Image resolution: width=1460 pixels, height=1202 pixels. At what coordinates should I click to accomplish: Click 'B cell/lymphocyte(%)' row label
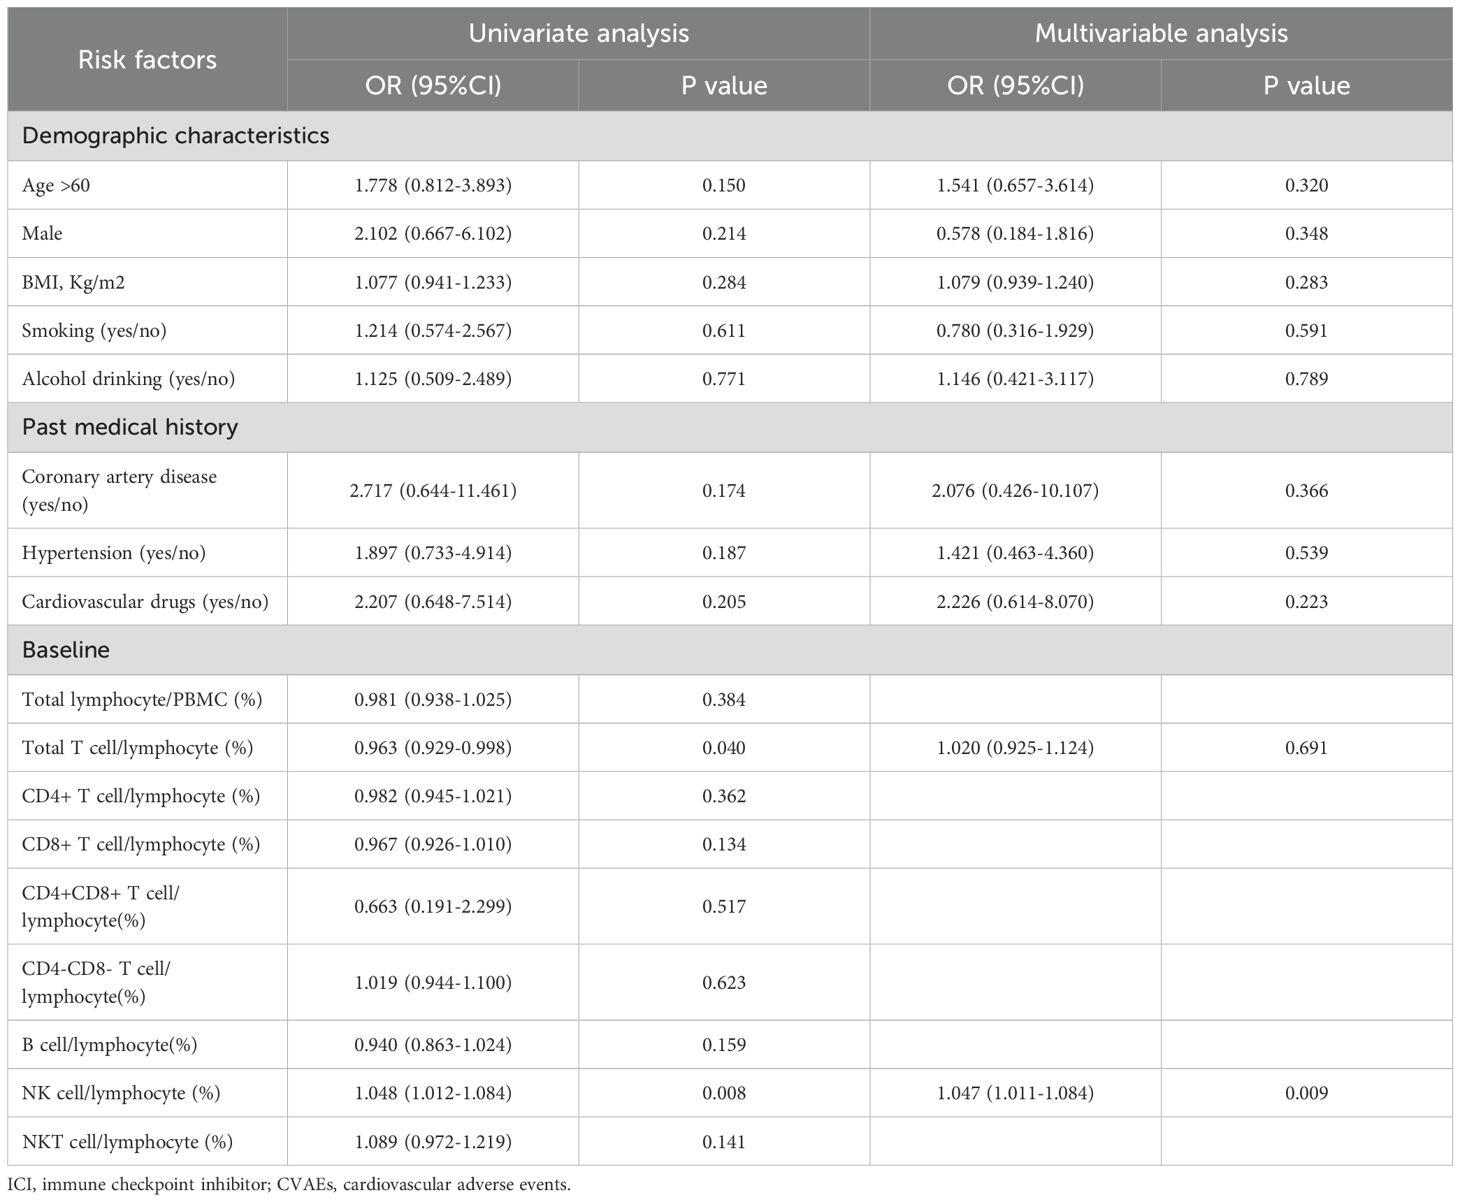tap(110, 1044)
